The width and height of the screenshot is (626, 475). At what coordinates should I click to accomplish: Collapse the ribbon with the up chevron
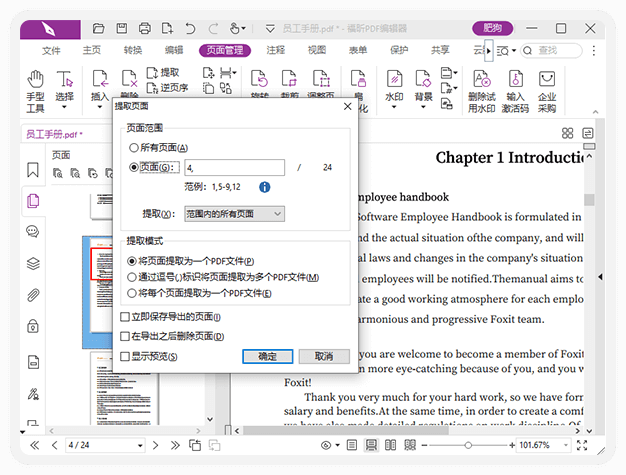click(x=595, y=112)
